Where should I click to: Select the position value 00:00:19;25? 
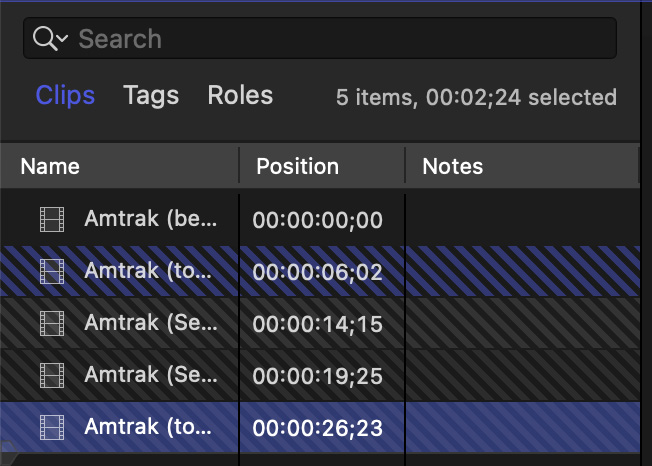pyautogui.click(x=317, y=376)
